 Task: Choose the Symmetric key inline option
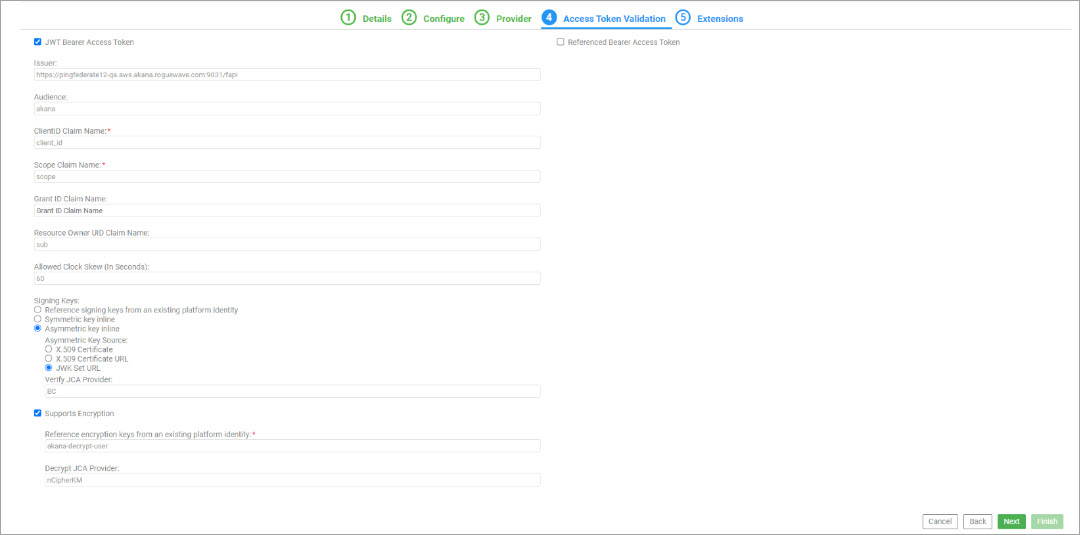[x=38, y=319]
